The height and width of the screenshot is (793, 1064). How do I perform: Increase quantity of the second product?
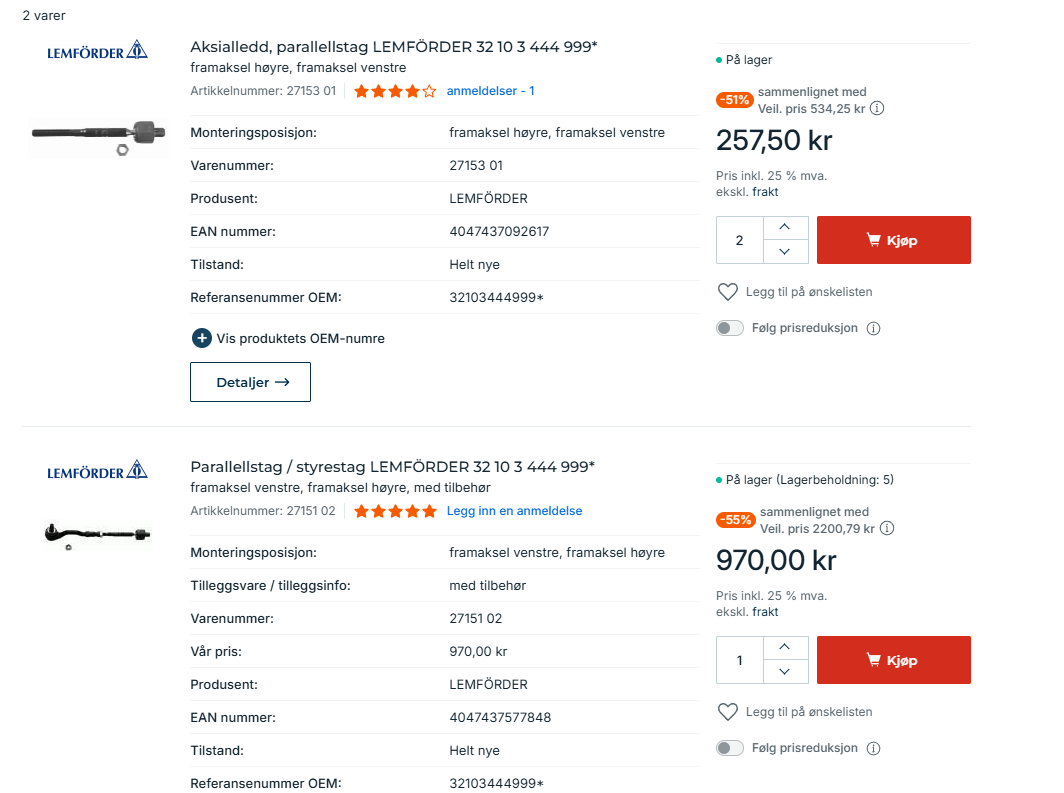coord(785,648)
